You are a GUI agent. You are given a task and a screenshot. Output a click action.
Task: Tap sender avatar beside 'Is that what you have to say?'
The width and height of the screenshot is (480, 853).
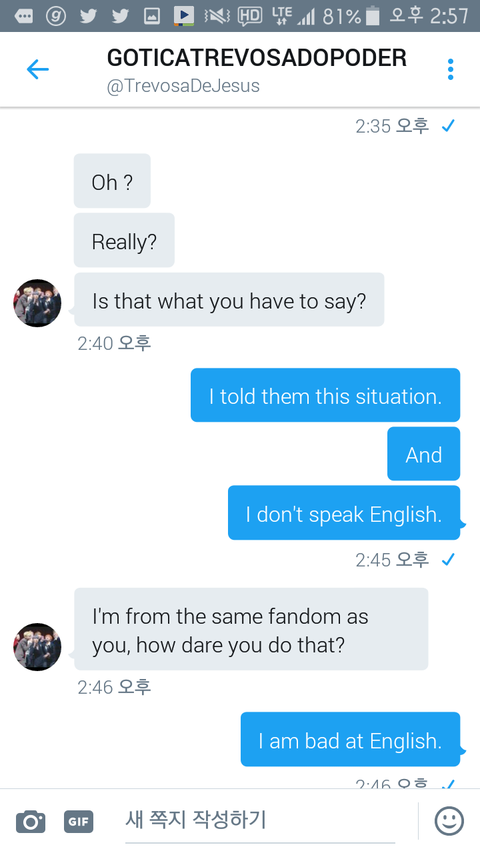(x=37, y=303)
